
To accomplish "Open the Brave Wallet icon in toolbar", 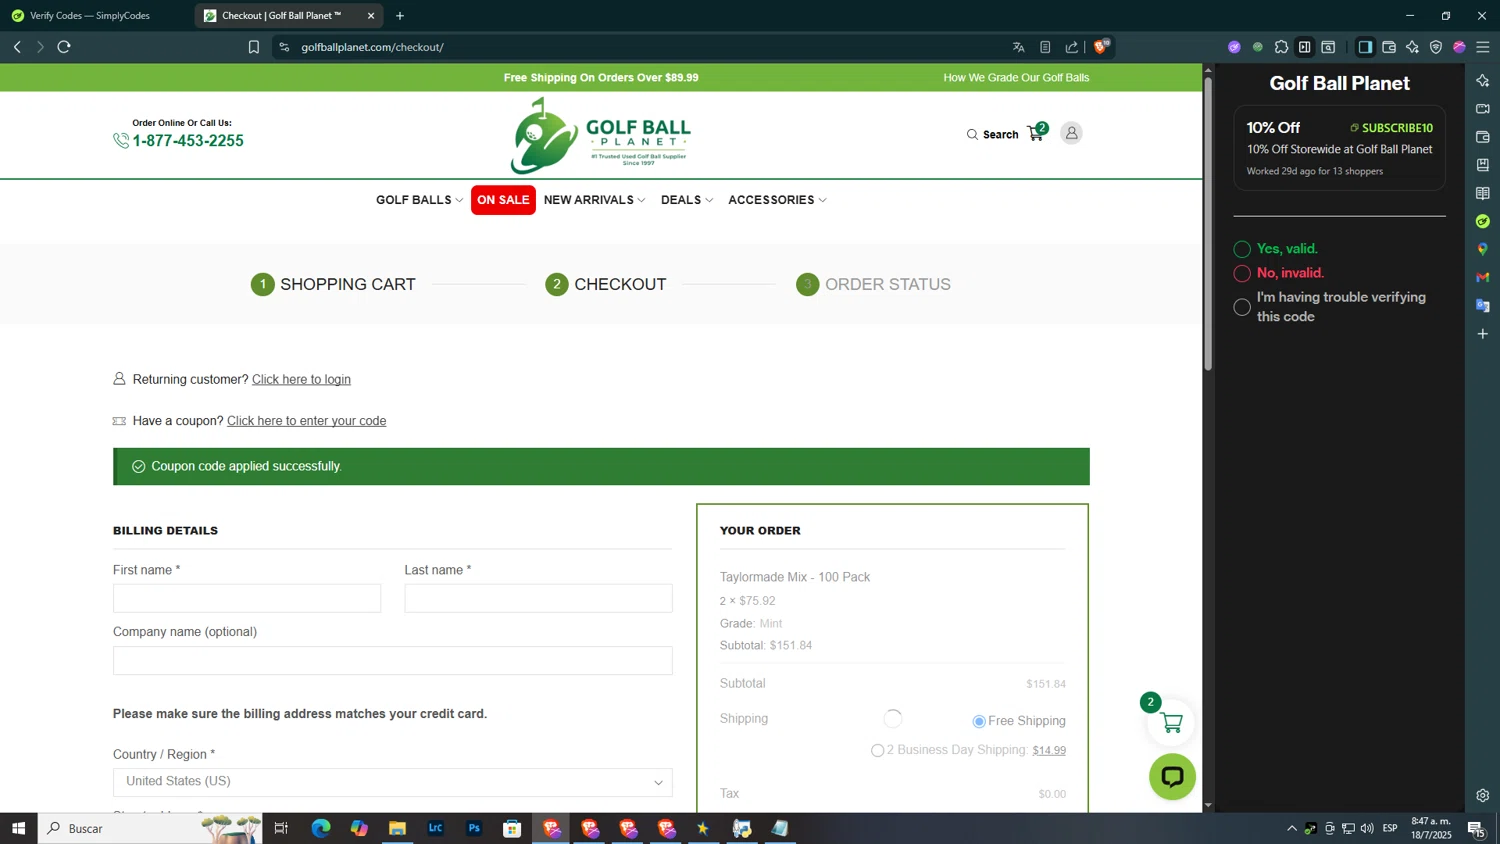I will pyautogui.click(x=1389, y=47).
